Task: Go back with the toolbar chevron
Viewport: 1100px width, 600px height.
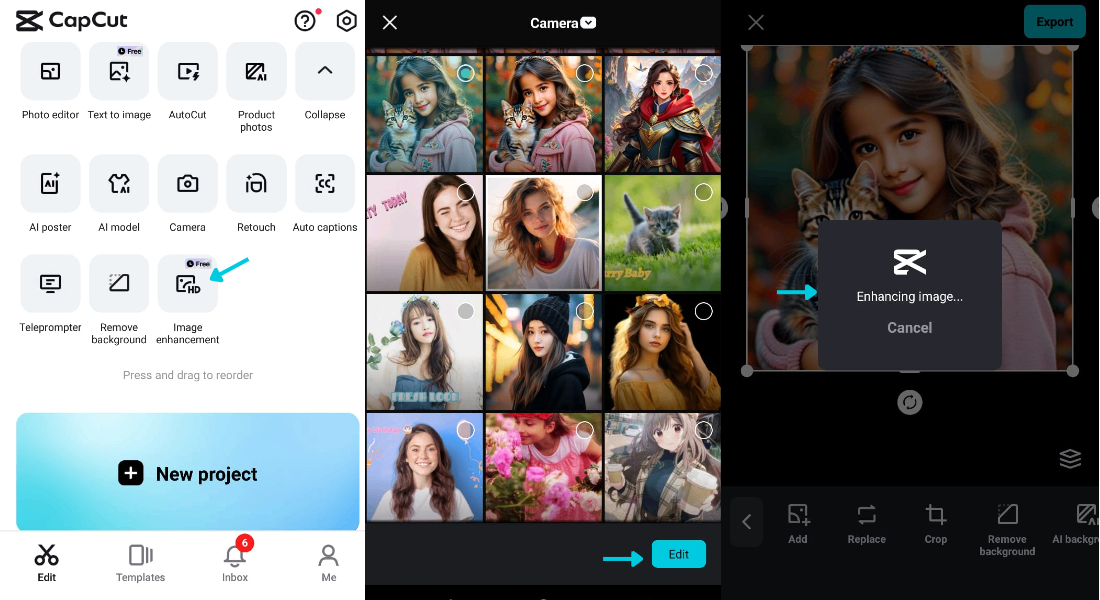Action: 746,521
